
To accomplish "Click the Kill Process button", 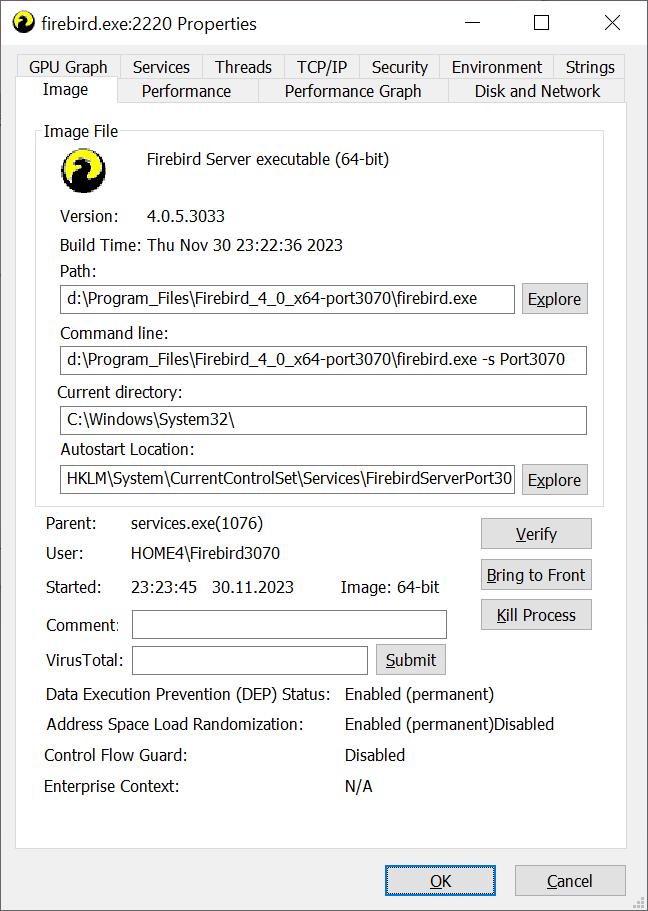I will 536,615.
